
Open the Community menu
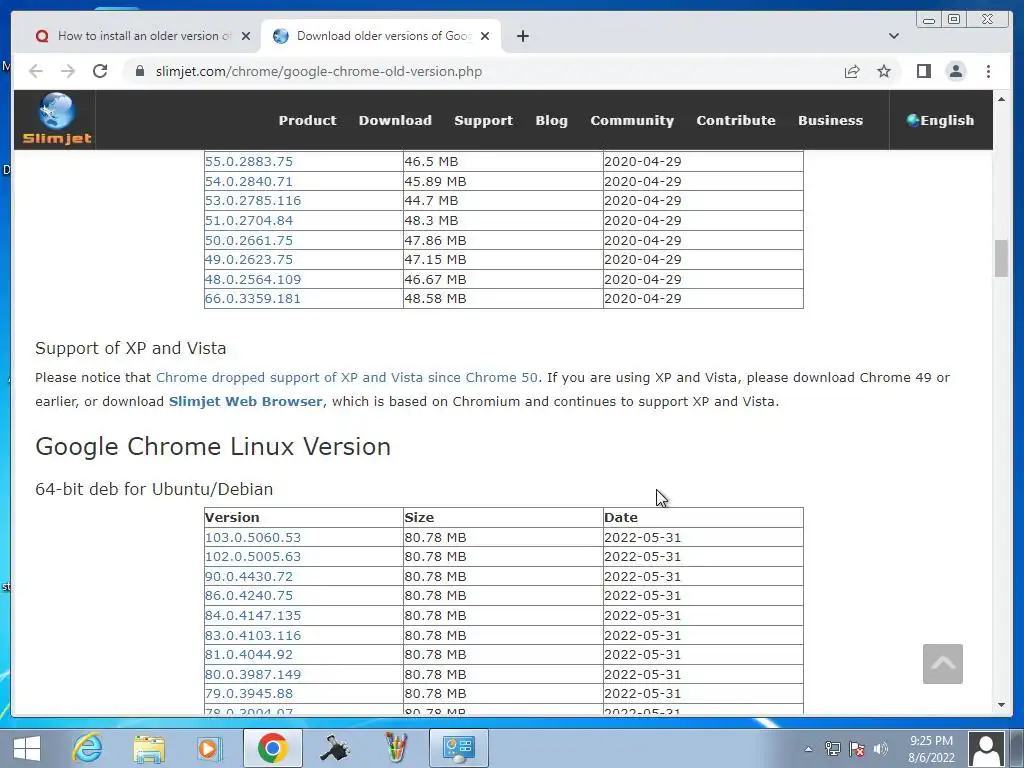(x=632, y=120)
